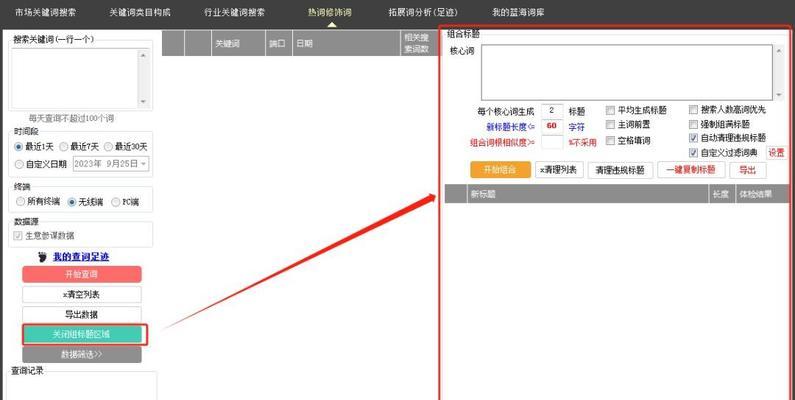Click 开始查词 button
The image size is (795, 400).
82,274
